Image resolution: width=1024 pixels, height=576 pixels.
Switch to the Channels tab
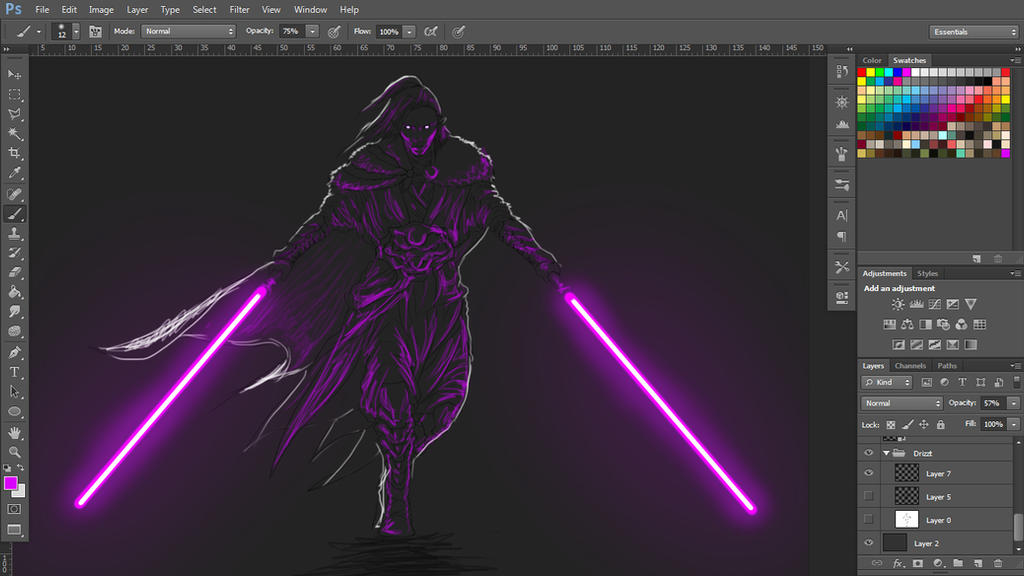(x=910, y=366)
